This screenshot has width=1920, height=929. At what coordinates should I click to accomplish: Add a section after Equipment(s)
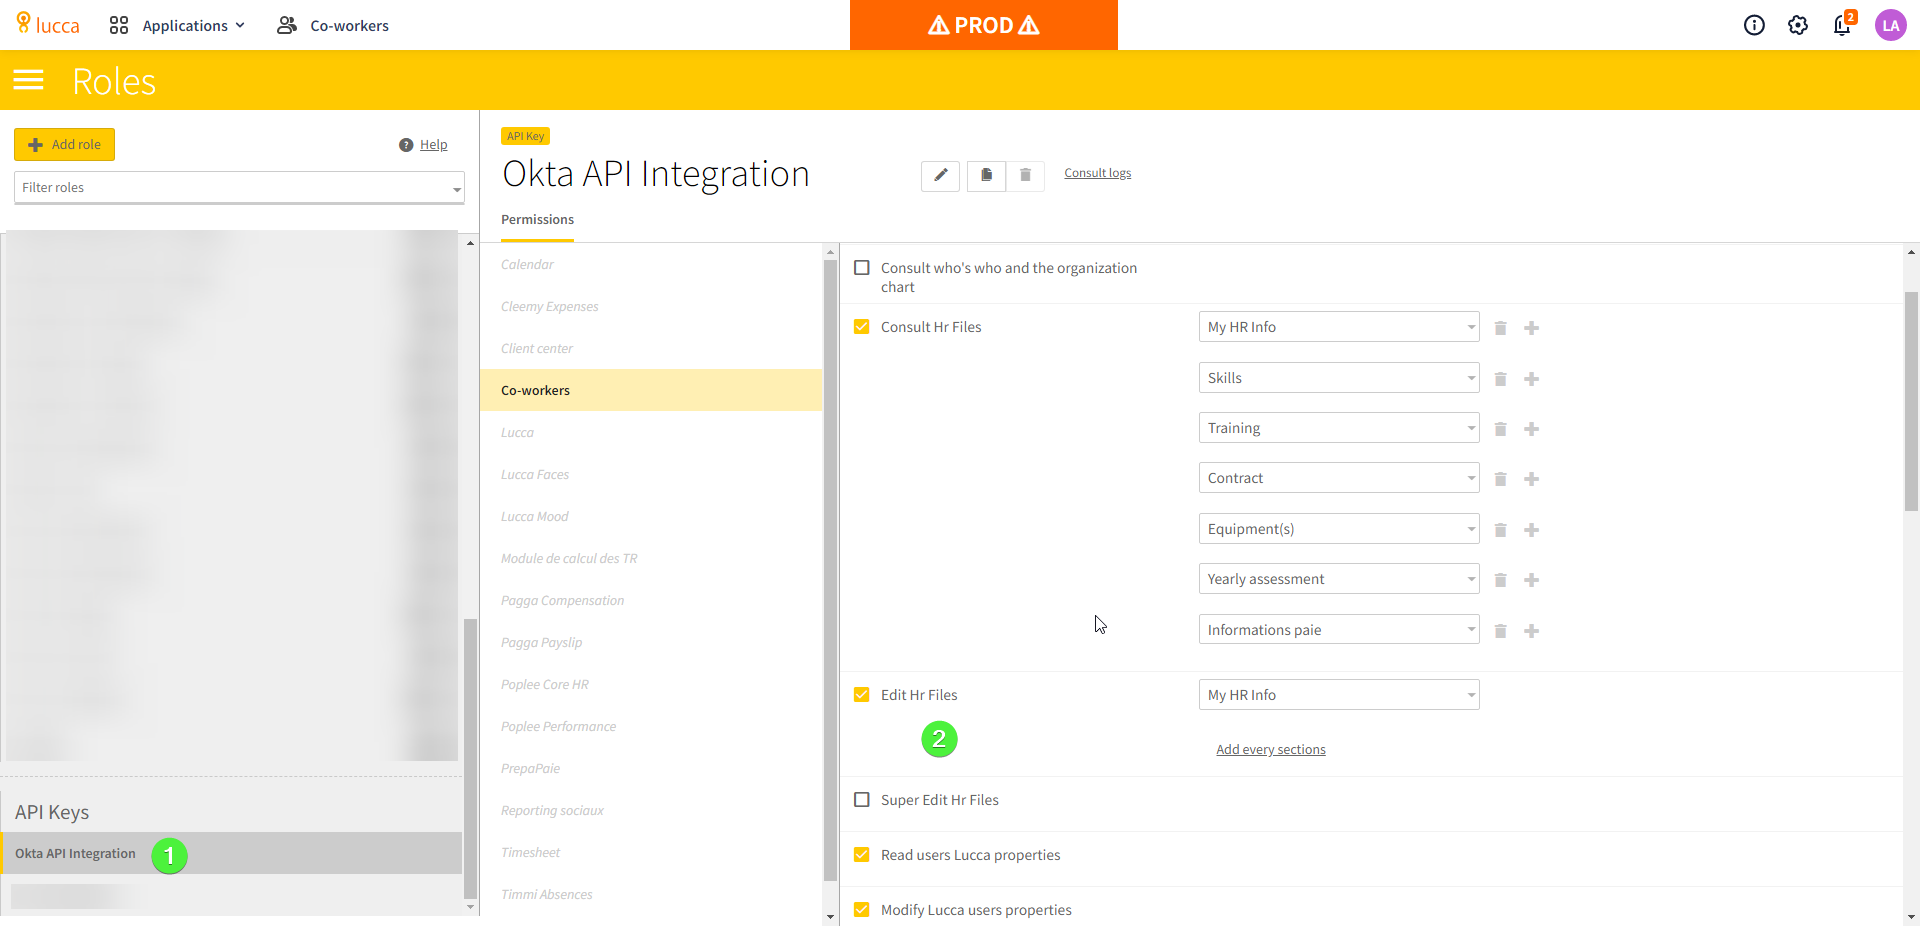1531,530
